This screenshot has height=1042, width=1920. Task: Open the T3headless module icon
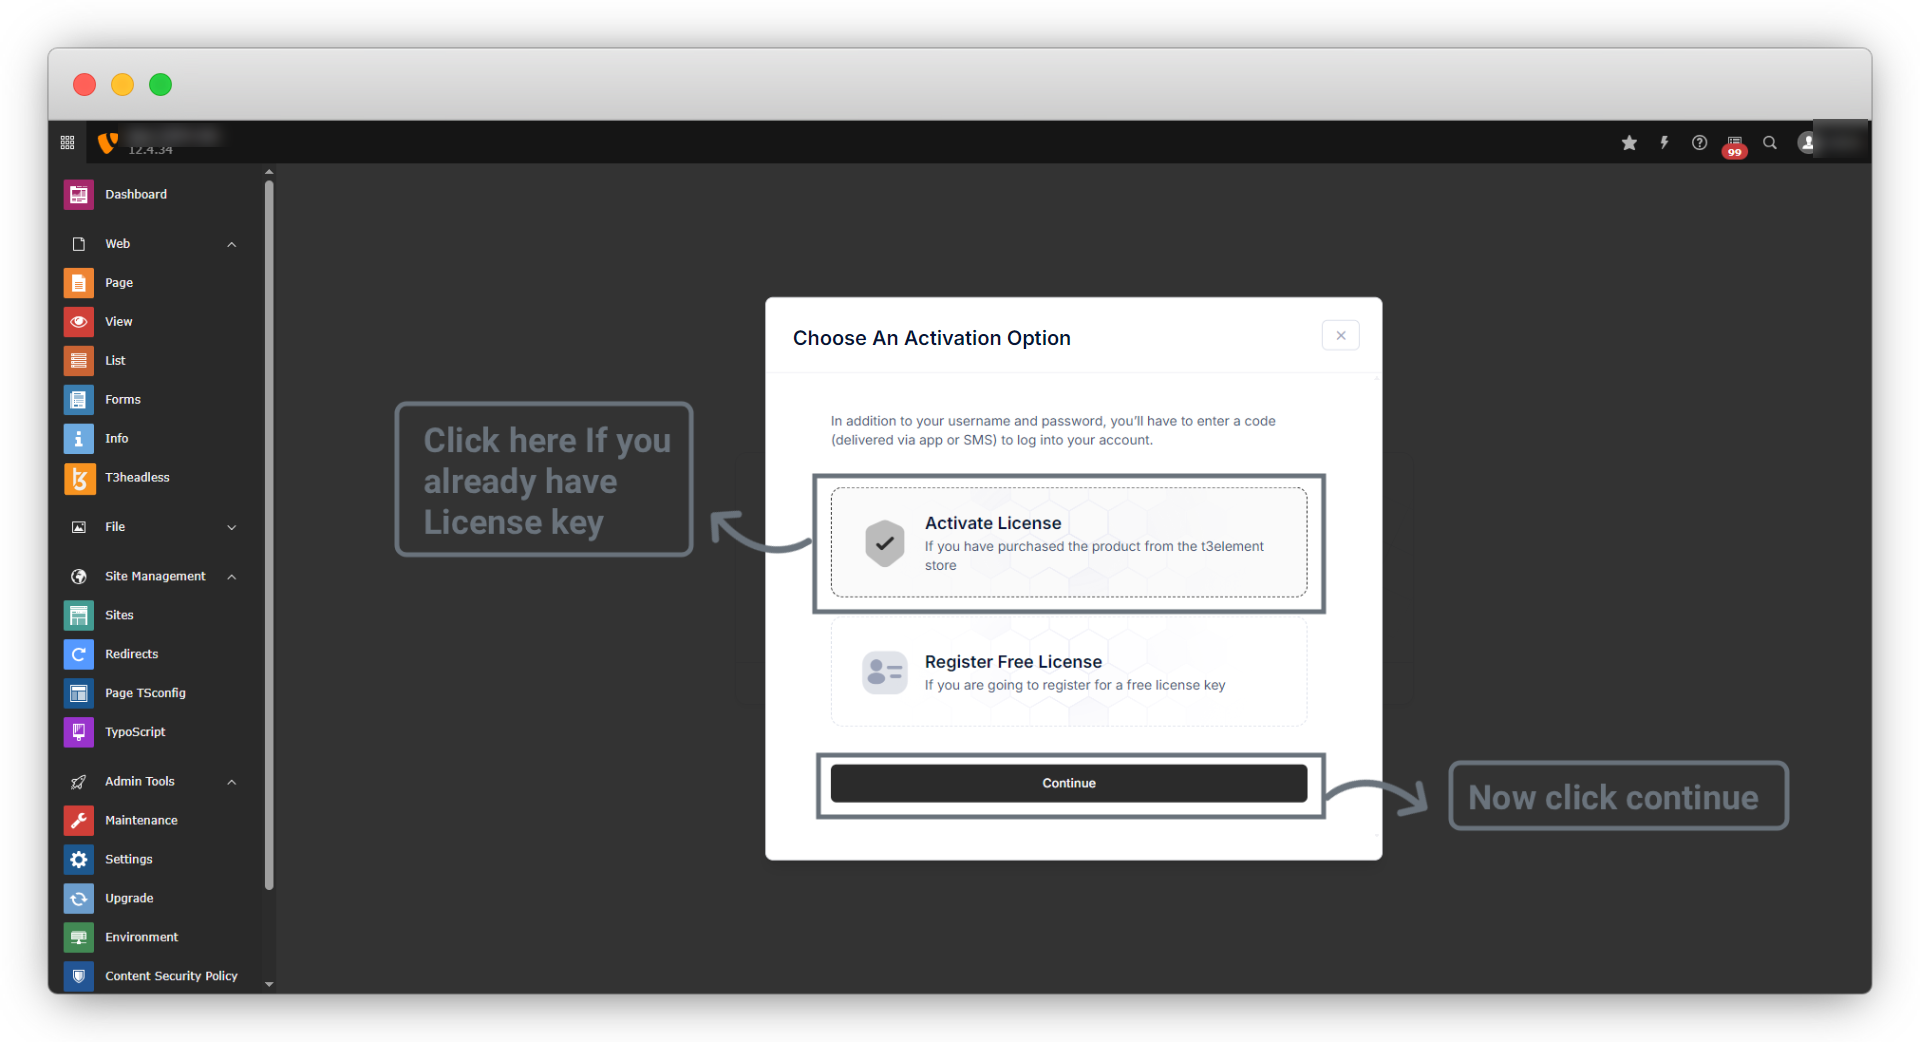78,478
